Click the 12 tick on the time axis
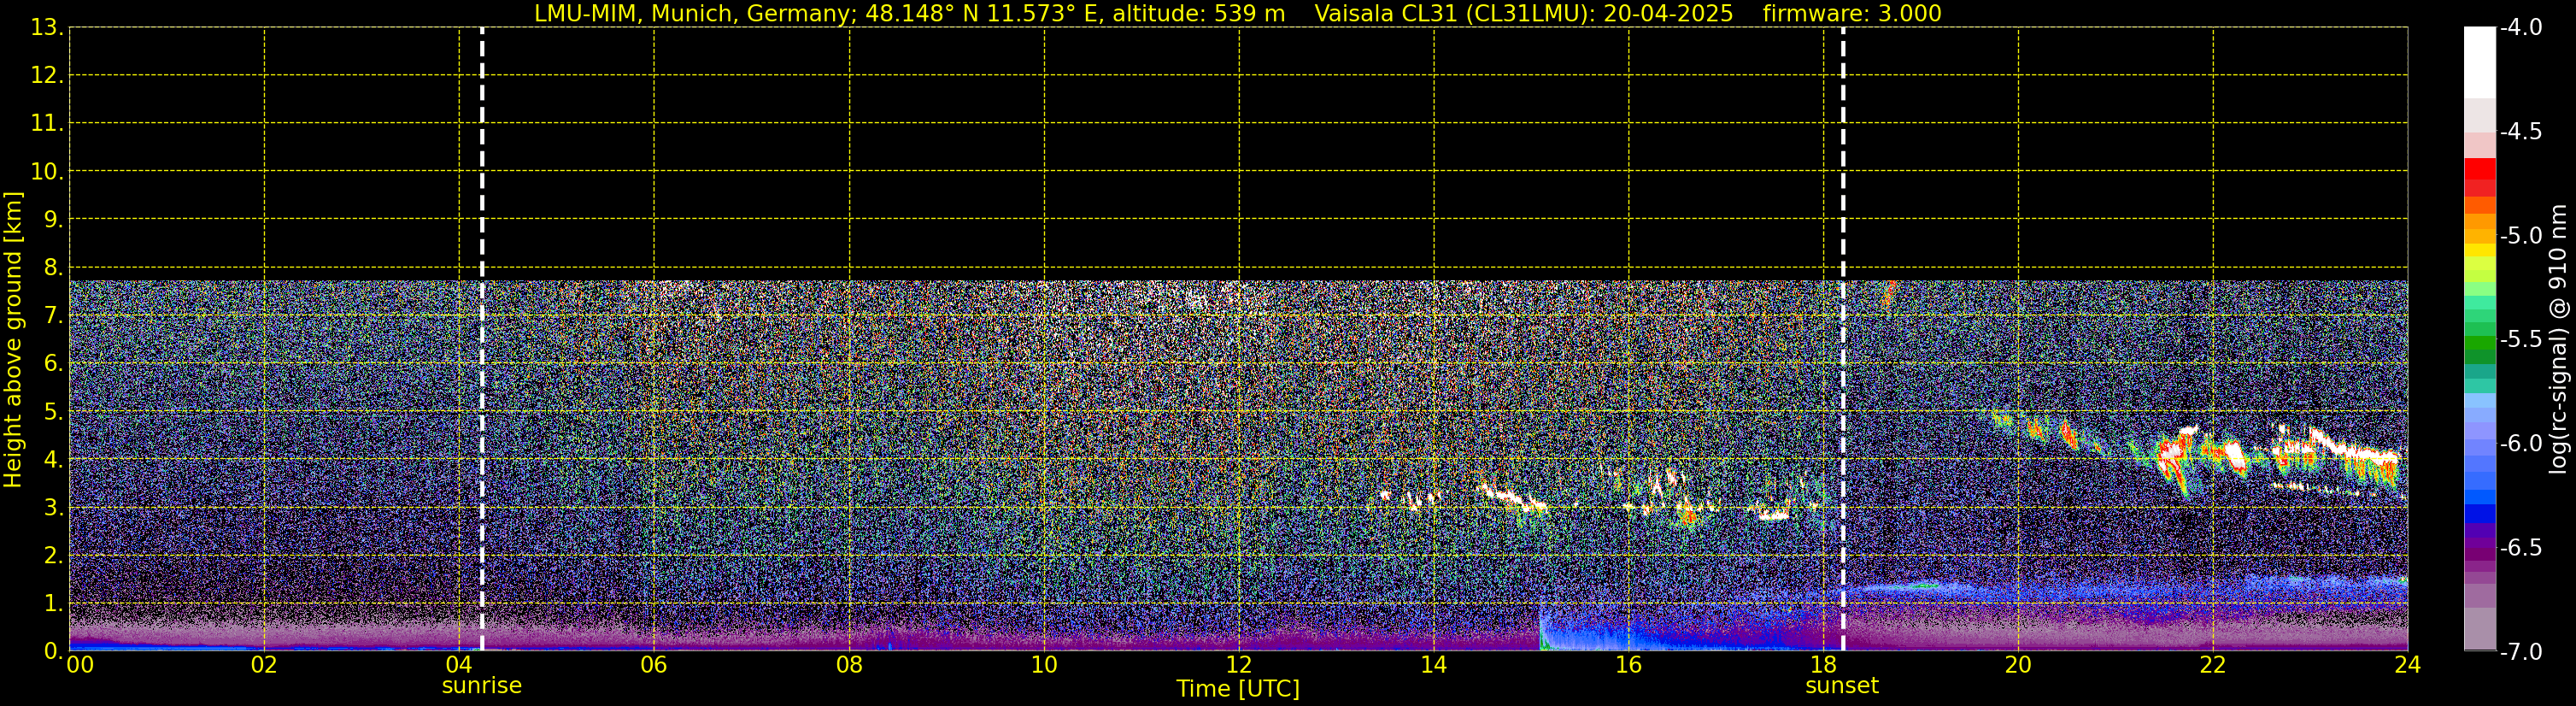 (x=1238, y=666)
